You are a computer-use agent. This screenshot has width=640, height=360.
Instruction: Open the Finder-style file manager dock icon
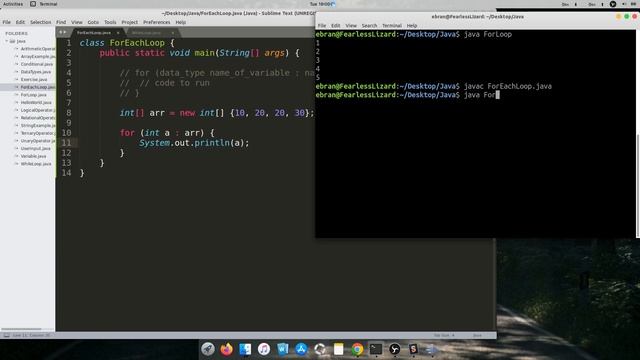(x=245, y=349)
